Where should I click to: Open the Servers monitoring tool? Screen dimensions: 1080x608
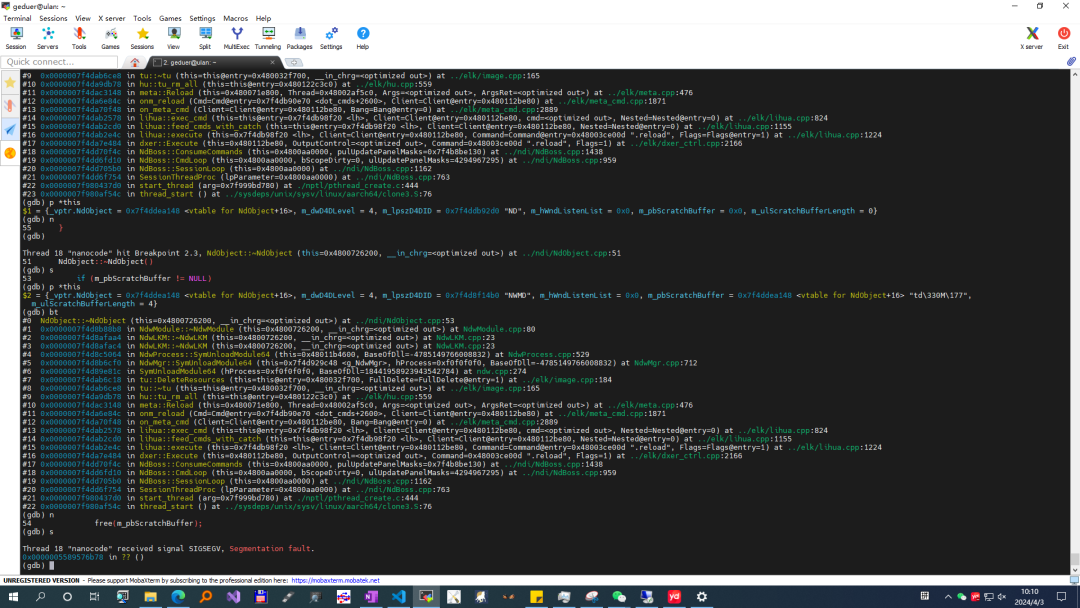47,38
